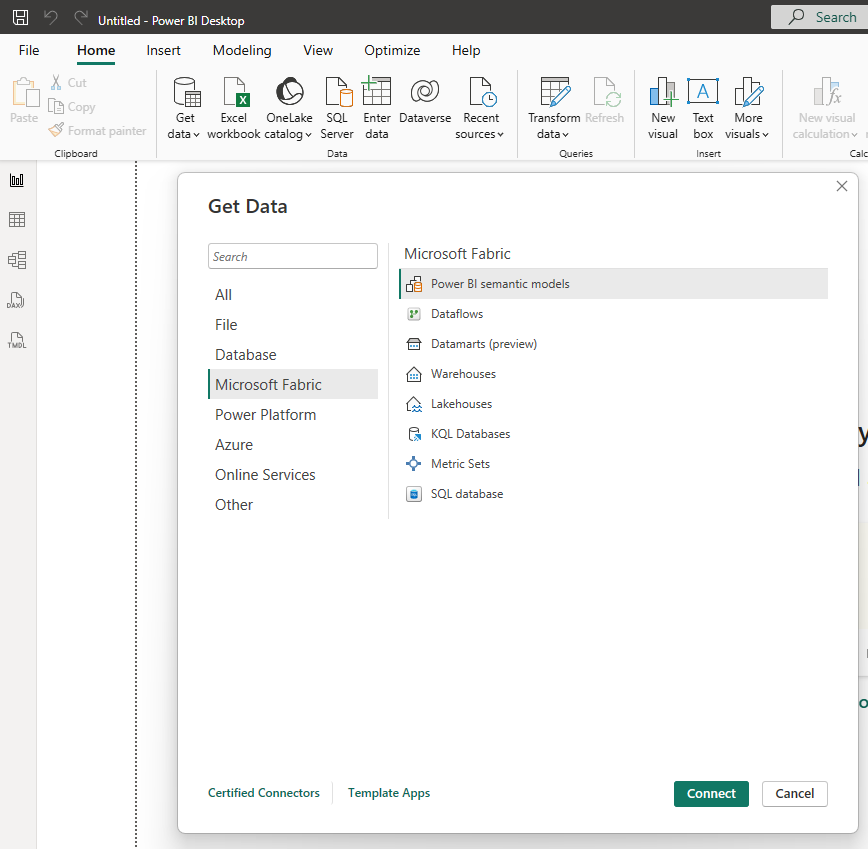Screen dimensions: 868x849
Task: Select Power BI semantic models connector
Action: (613, 284)
